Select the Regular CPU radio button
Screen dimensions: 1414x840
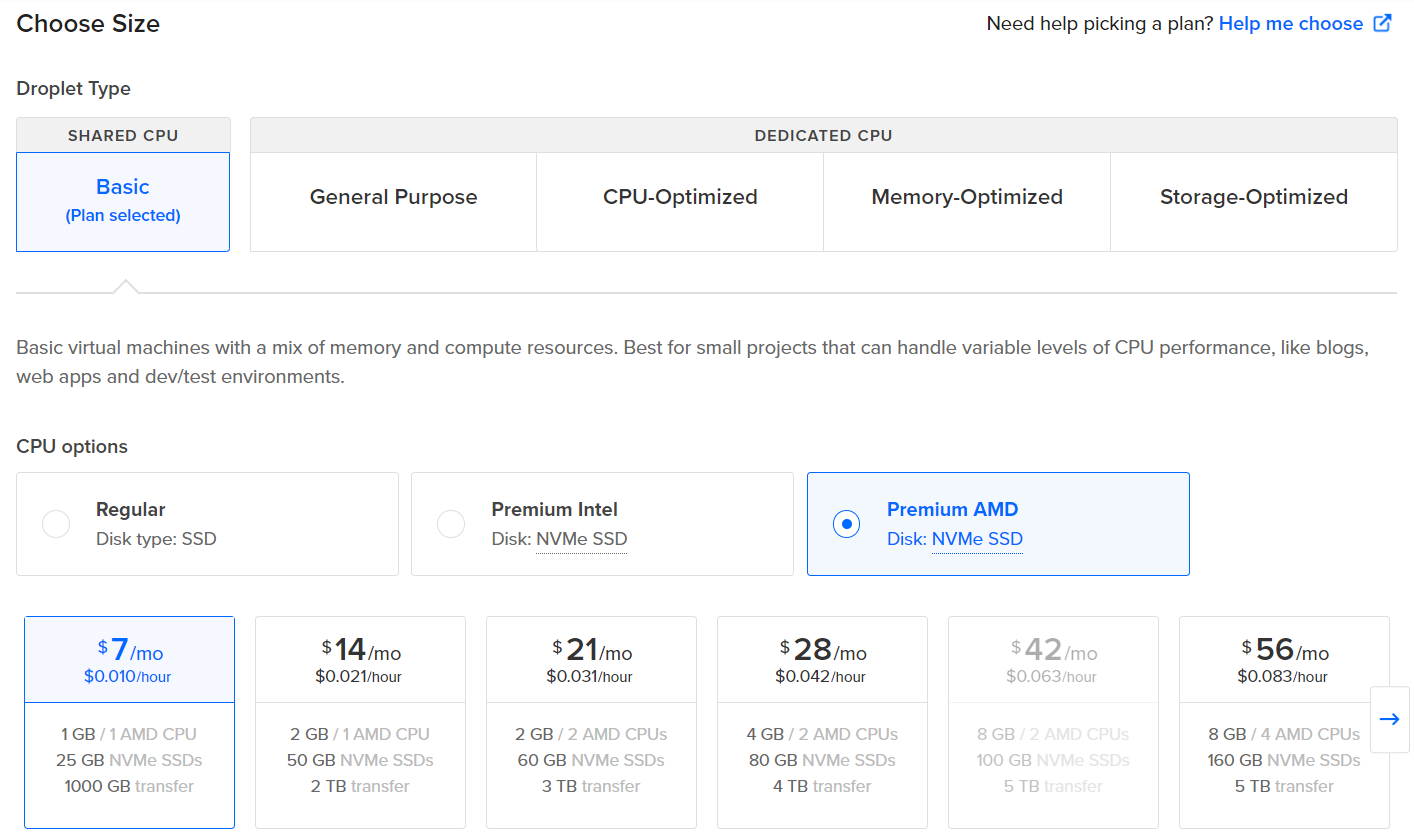pos(56,524)
